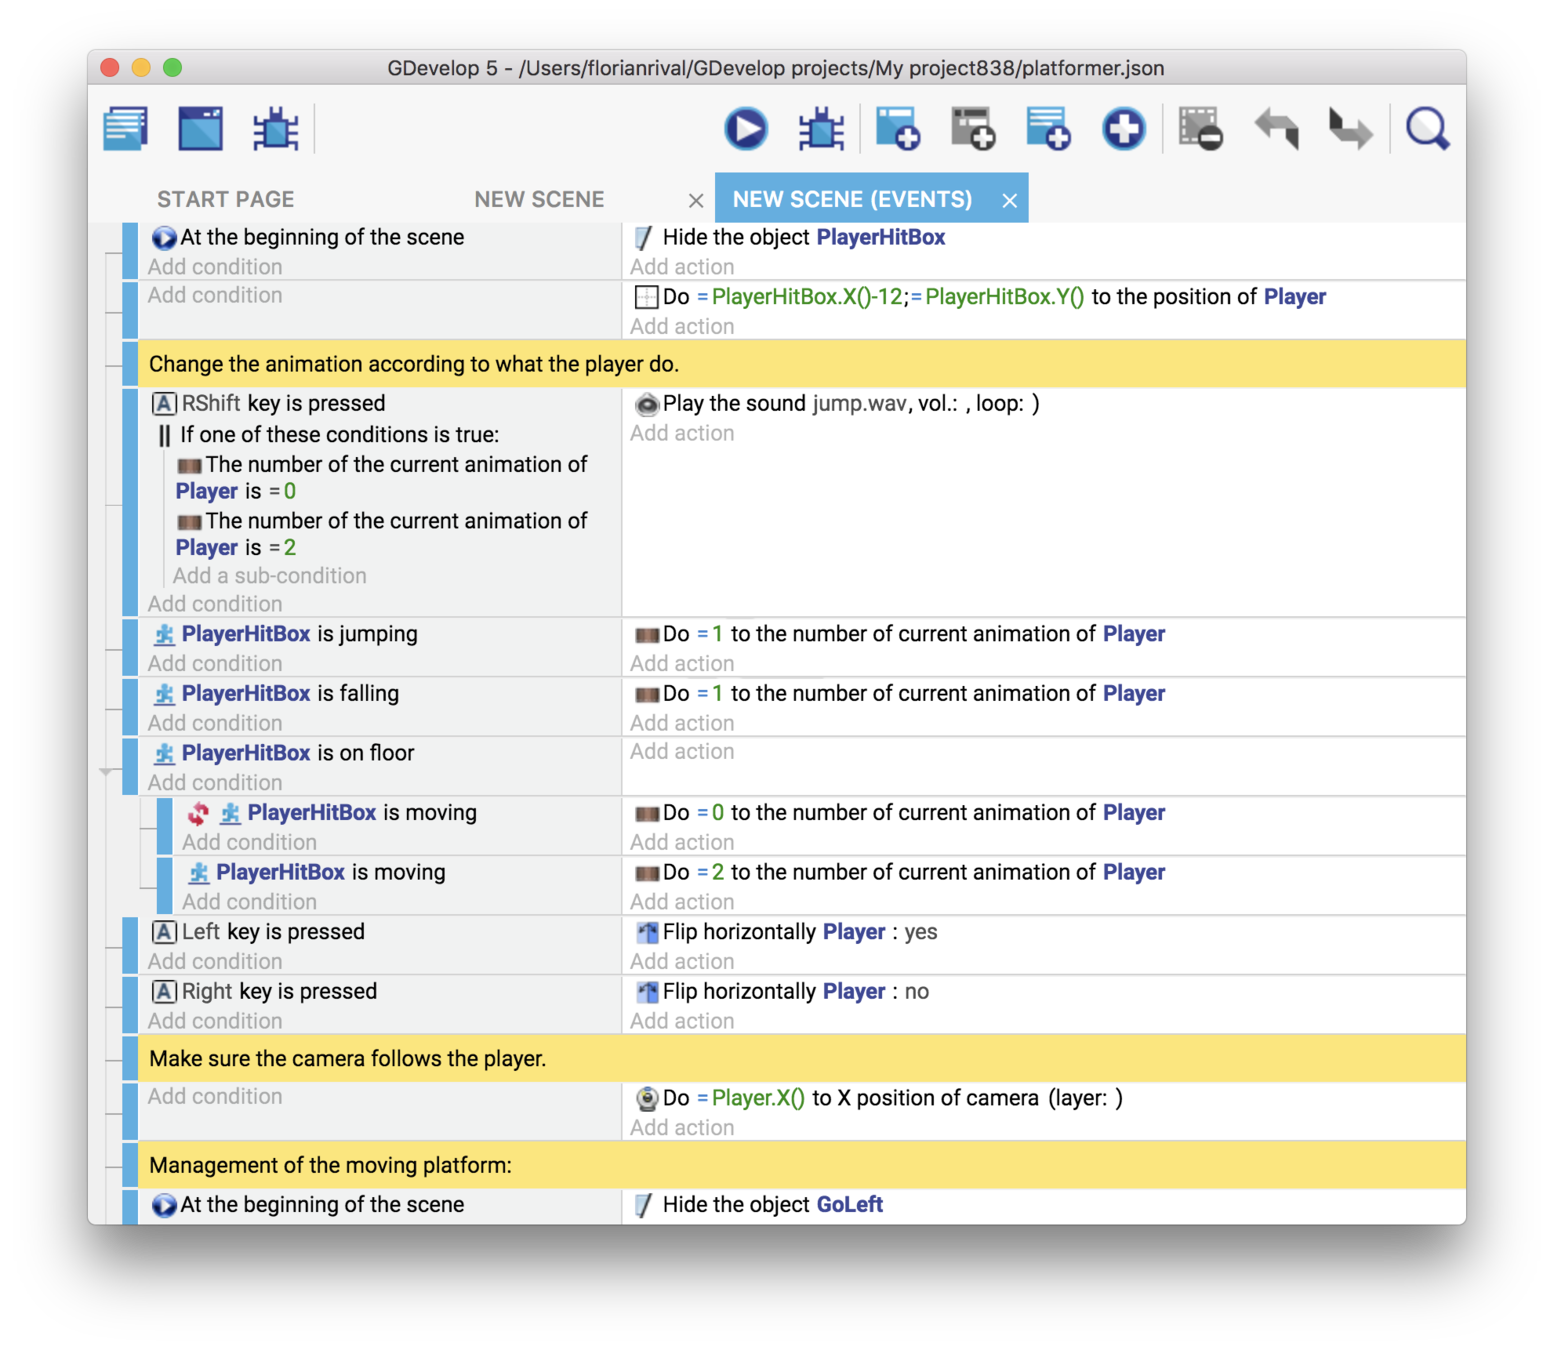Add a comment event

pyautogui.click(x=1048, y=129)
